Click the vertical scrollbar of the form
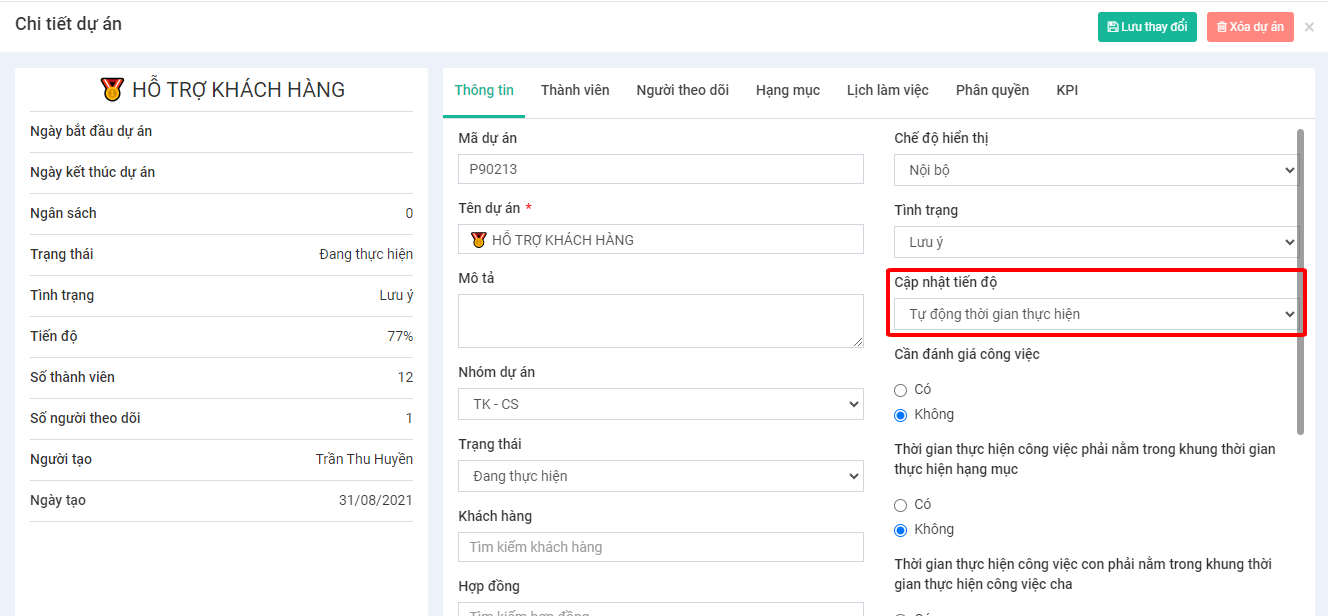This screenshot has width=1328, height=616. [1300, 280]
